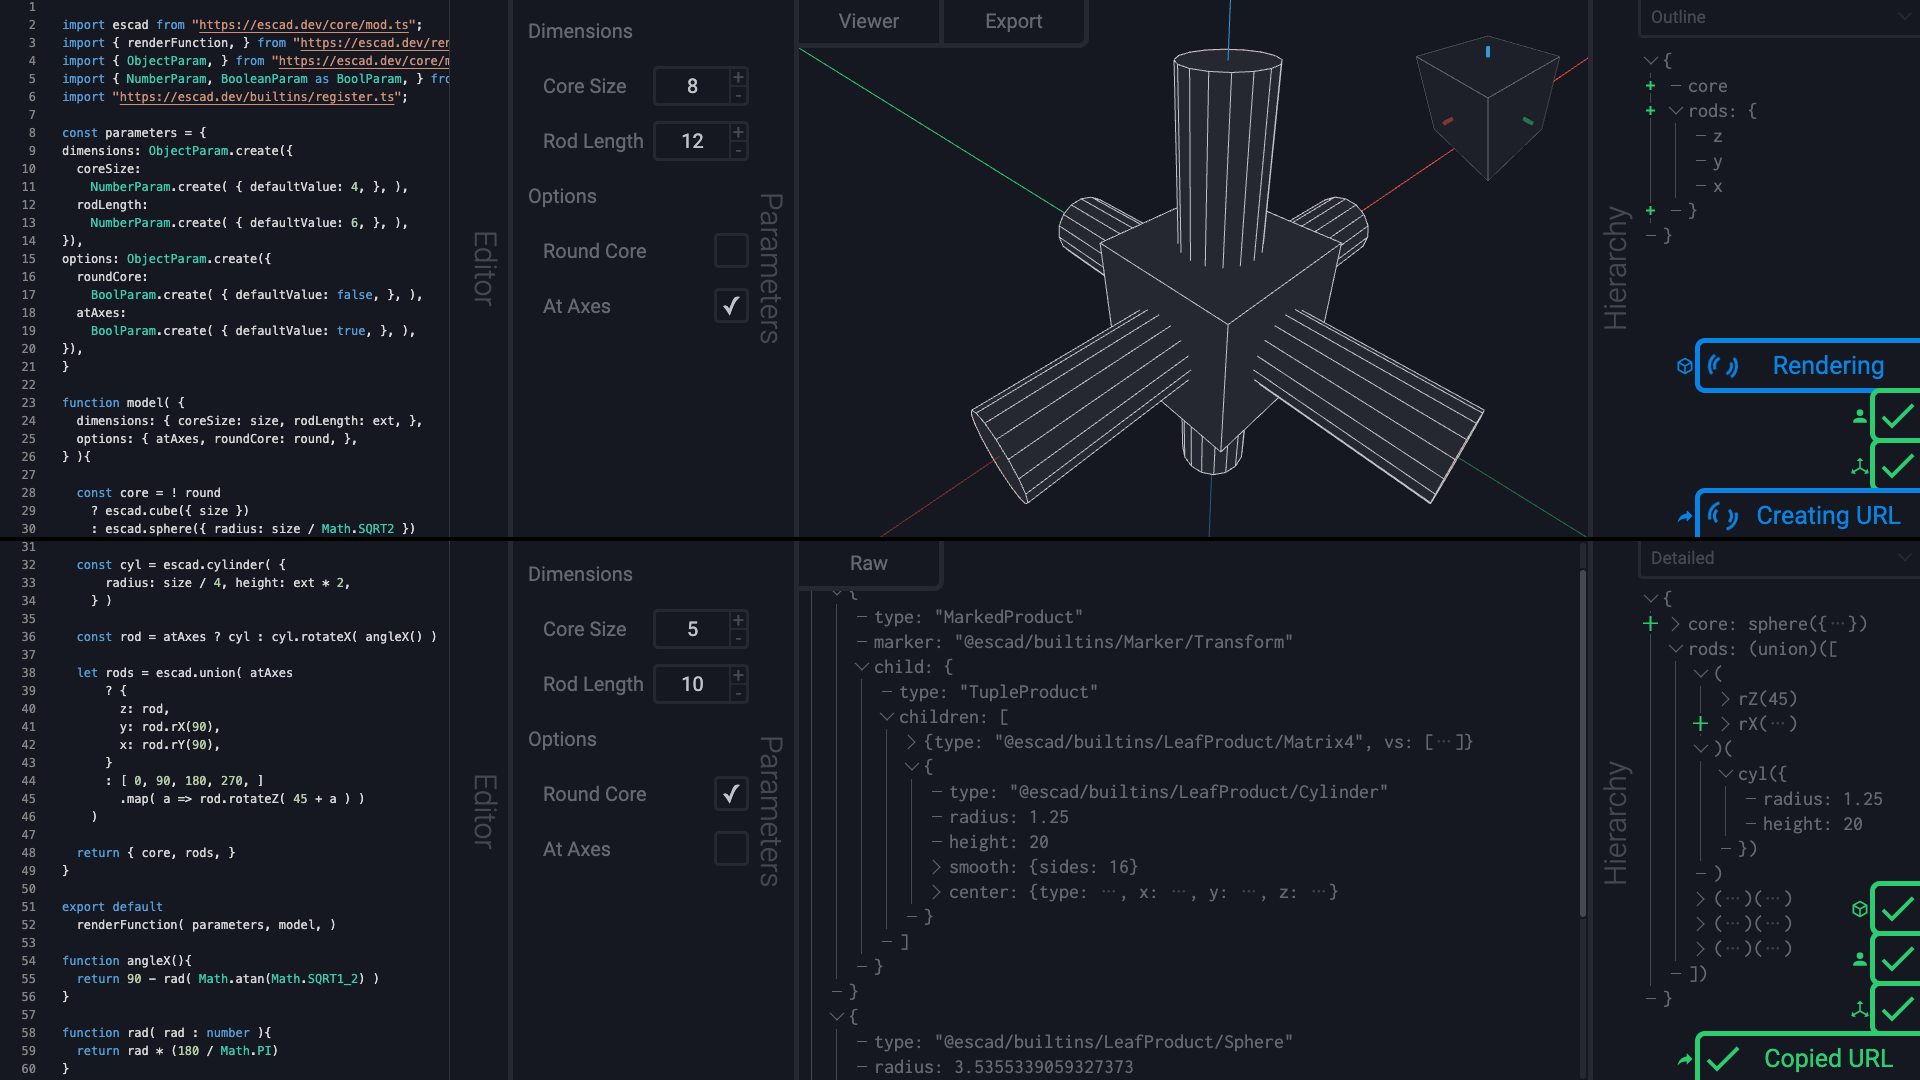Click axes icon directly above Copied URL badge
Image resolution: width=1920 pixels, height=1080 pixels.
(x=1859, y=1009)
